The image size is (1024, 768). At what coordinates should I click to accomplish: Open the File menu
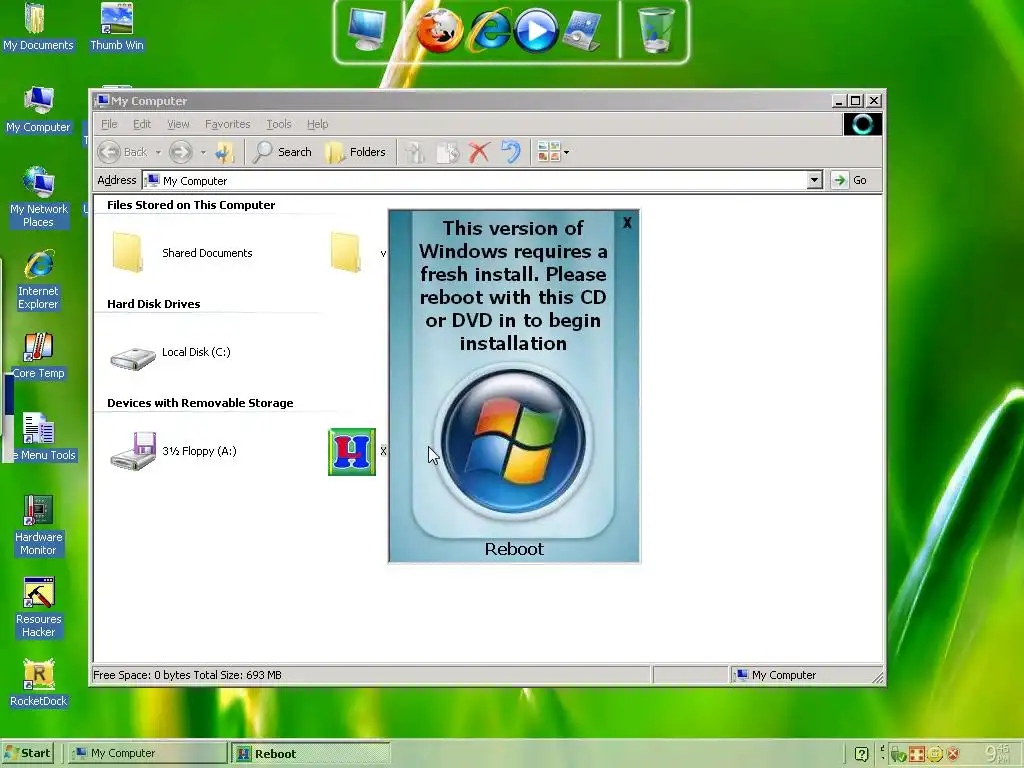[109, 124]
